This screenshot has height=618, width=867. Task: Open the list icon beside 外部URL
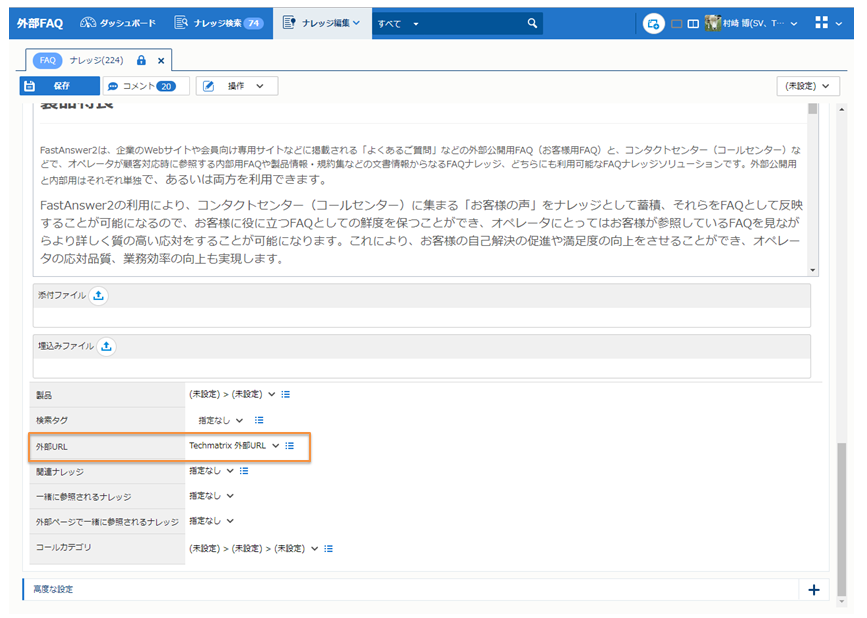(290, 445)
